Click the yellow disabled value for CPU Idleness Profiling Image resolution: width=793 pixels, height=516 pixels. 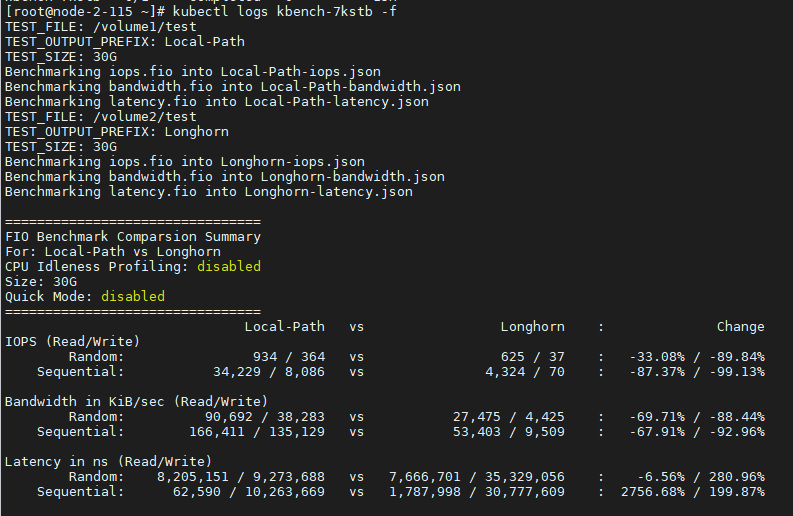228,267
